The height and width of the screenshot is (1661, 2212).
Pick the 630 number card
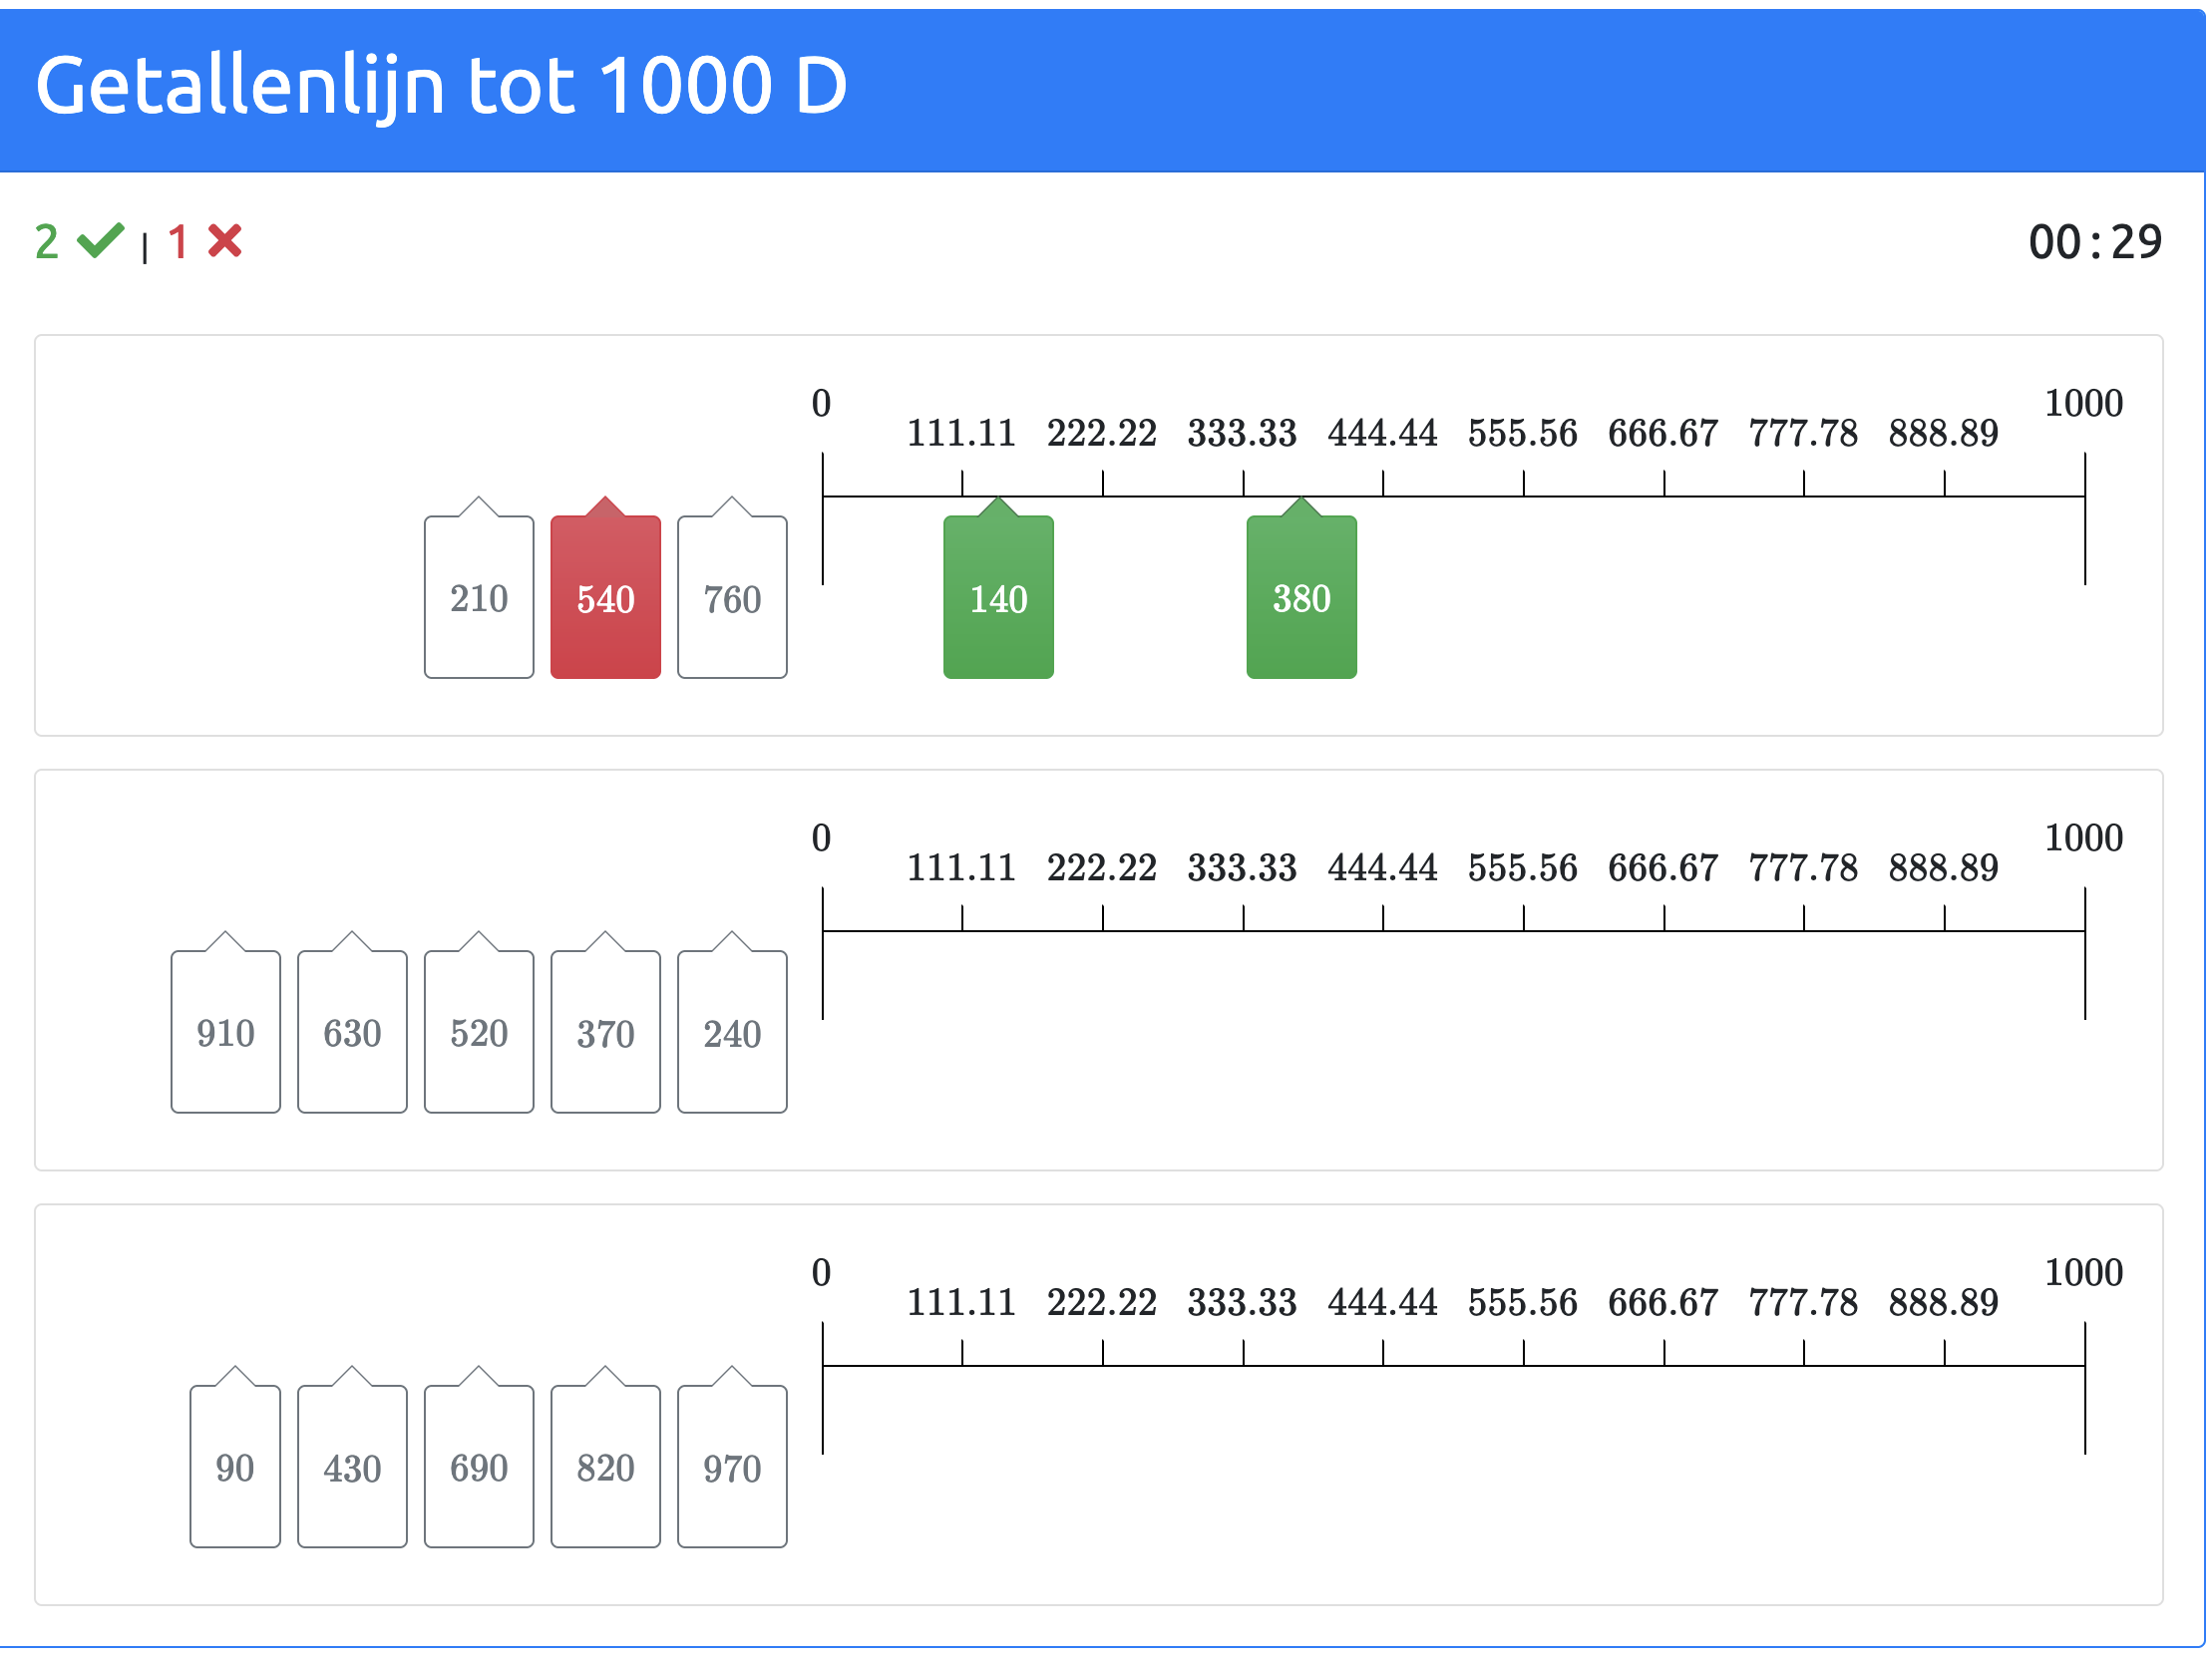click(353, 1033)
